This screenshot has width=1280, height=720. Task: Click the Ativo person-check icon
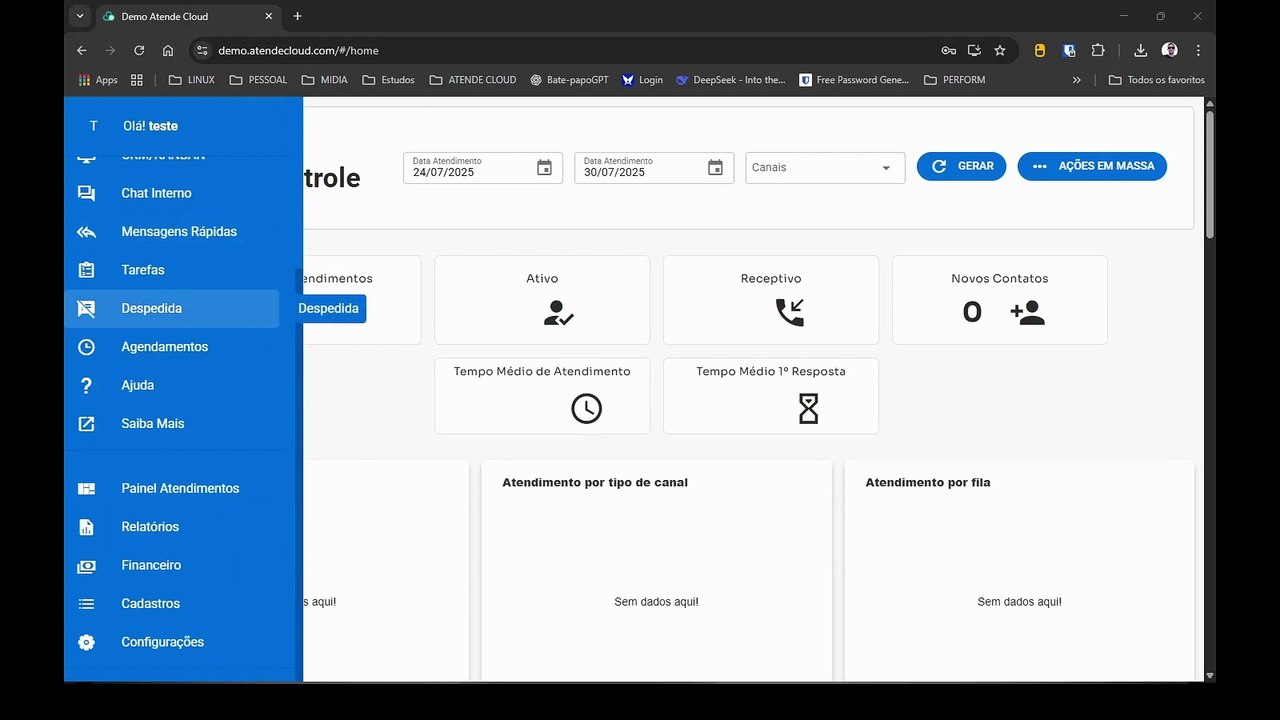point(558,313)
